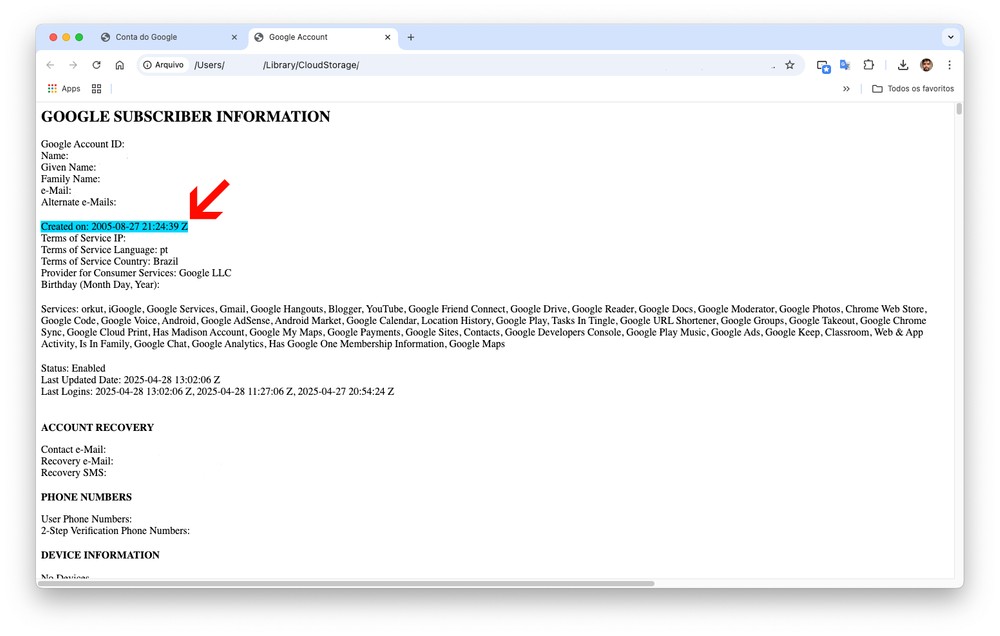1000x636 pixels.
Task: Click the DEVICE INFORMATION heading
Action: pyautogui.click(x=100, y=555)
